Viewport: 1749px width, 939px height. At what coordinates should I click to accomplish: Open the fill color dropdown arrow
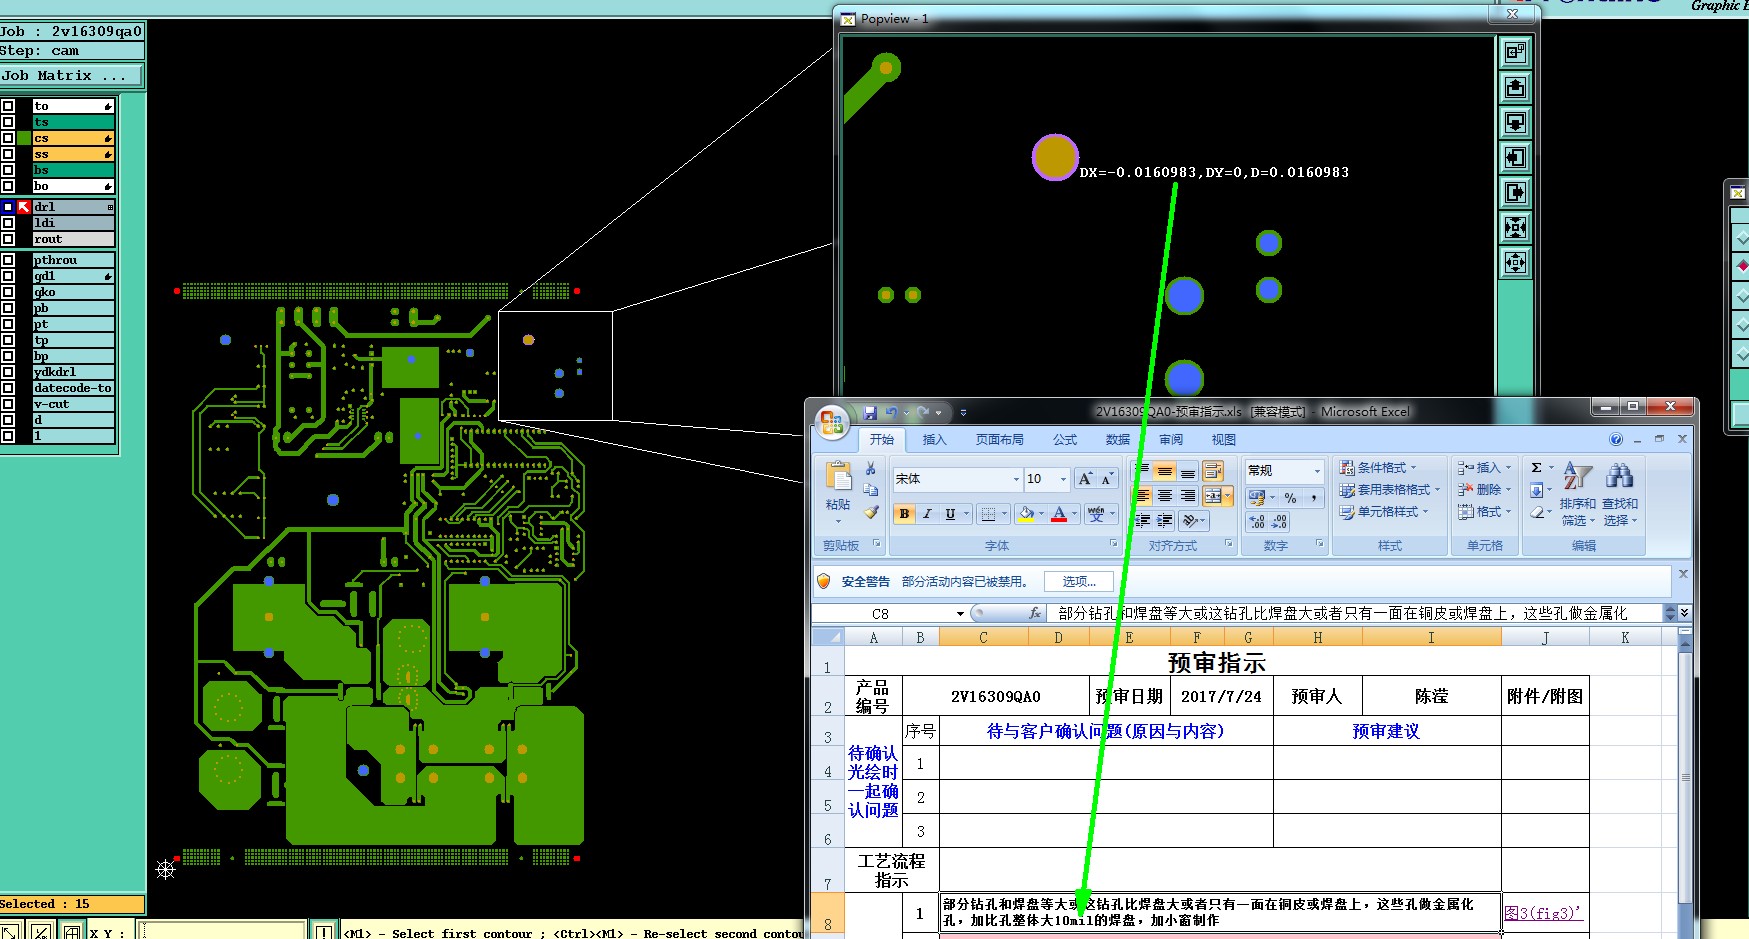pos(1041,514)
